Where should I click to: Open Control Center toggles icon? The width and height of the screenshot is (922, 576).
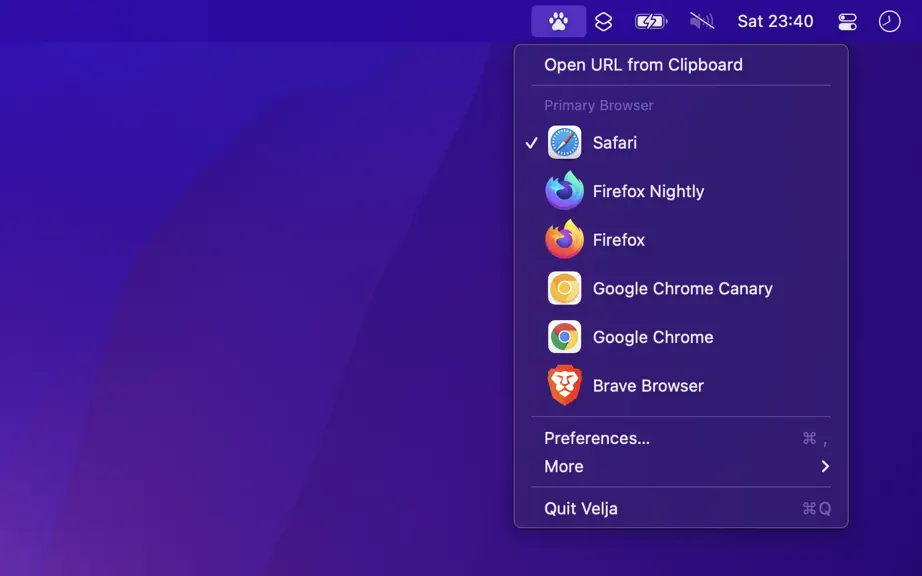847,22
